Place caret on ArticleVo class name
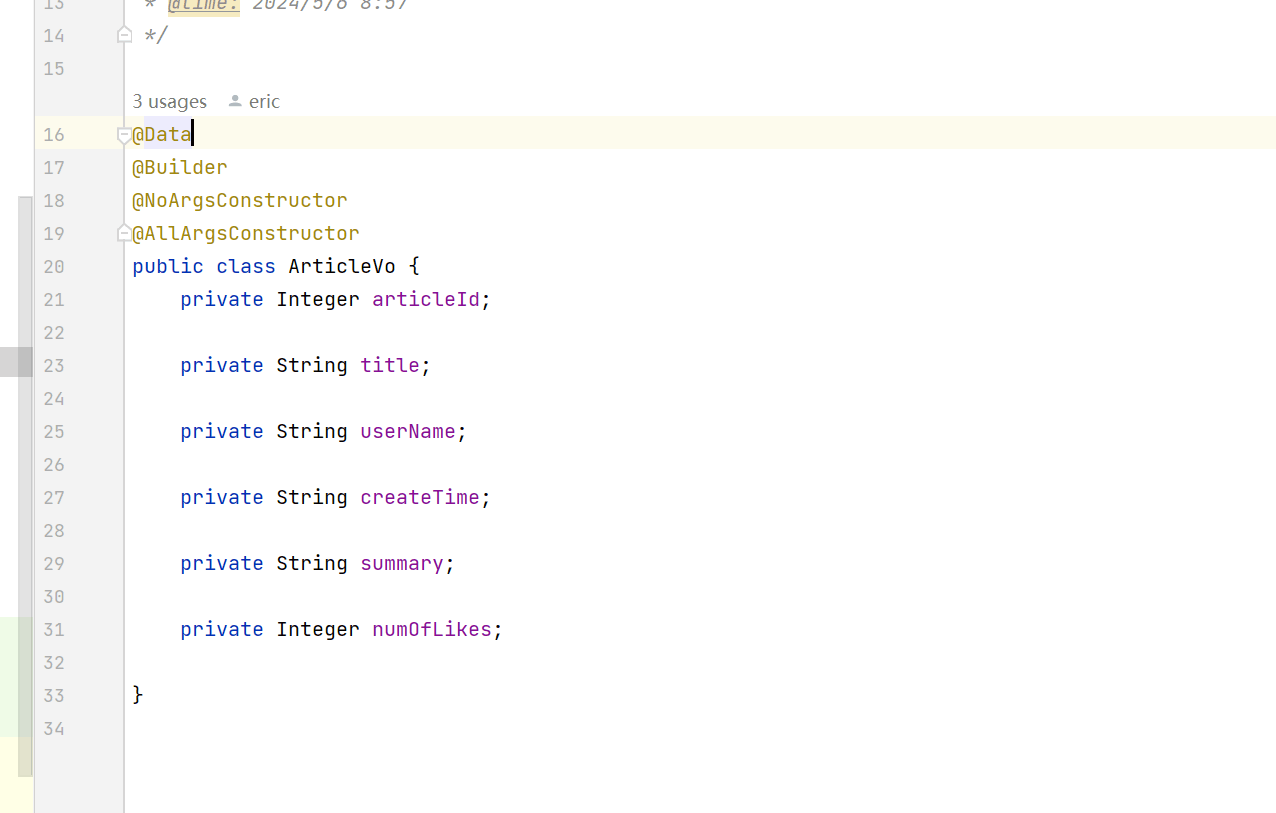1276x813 pixels. (x=342, y=266)
